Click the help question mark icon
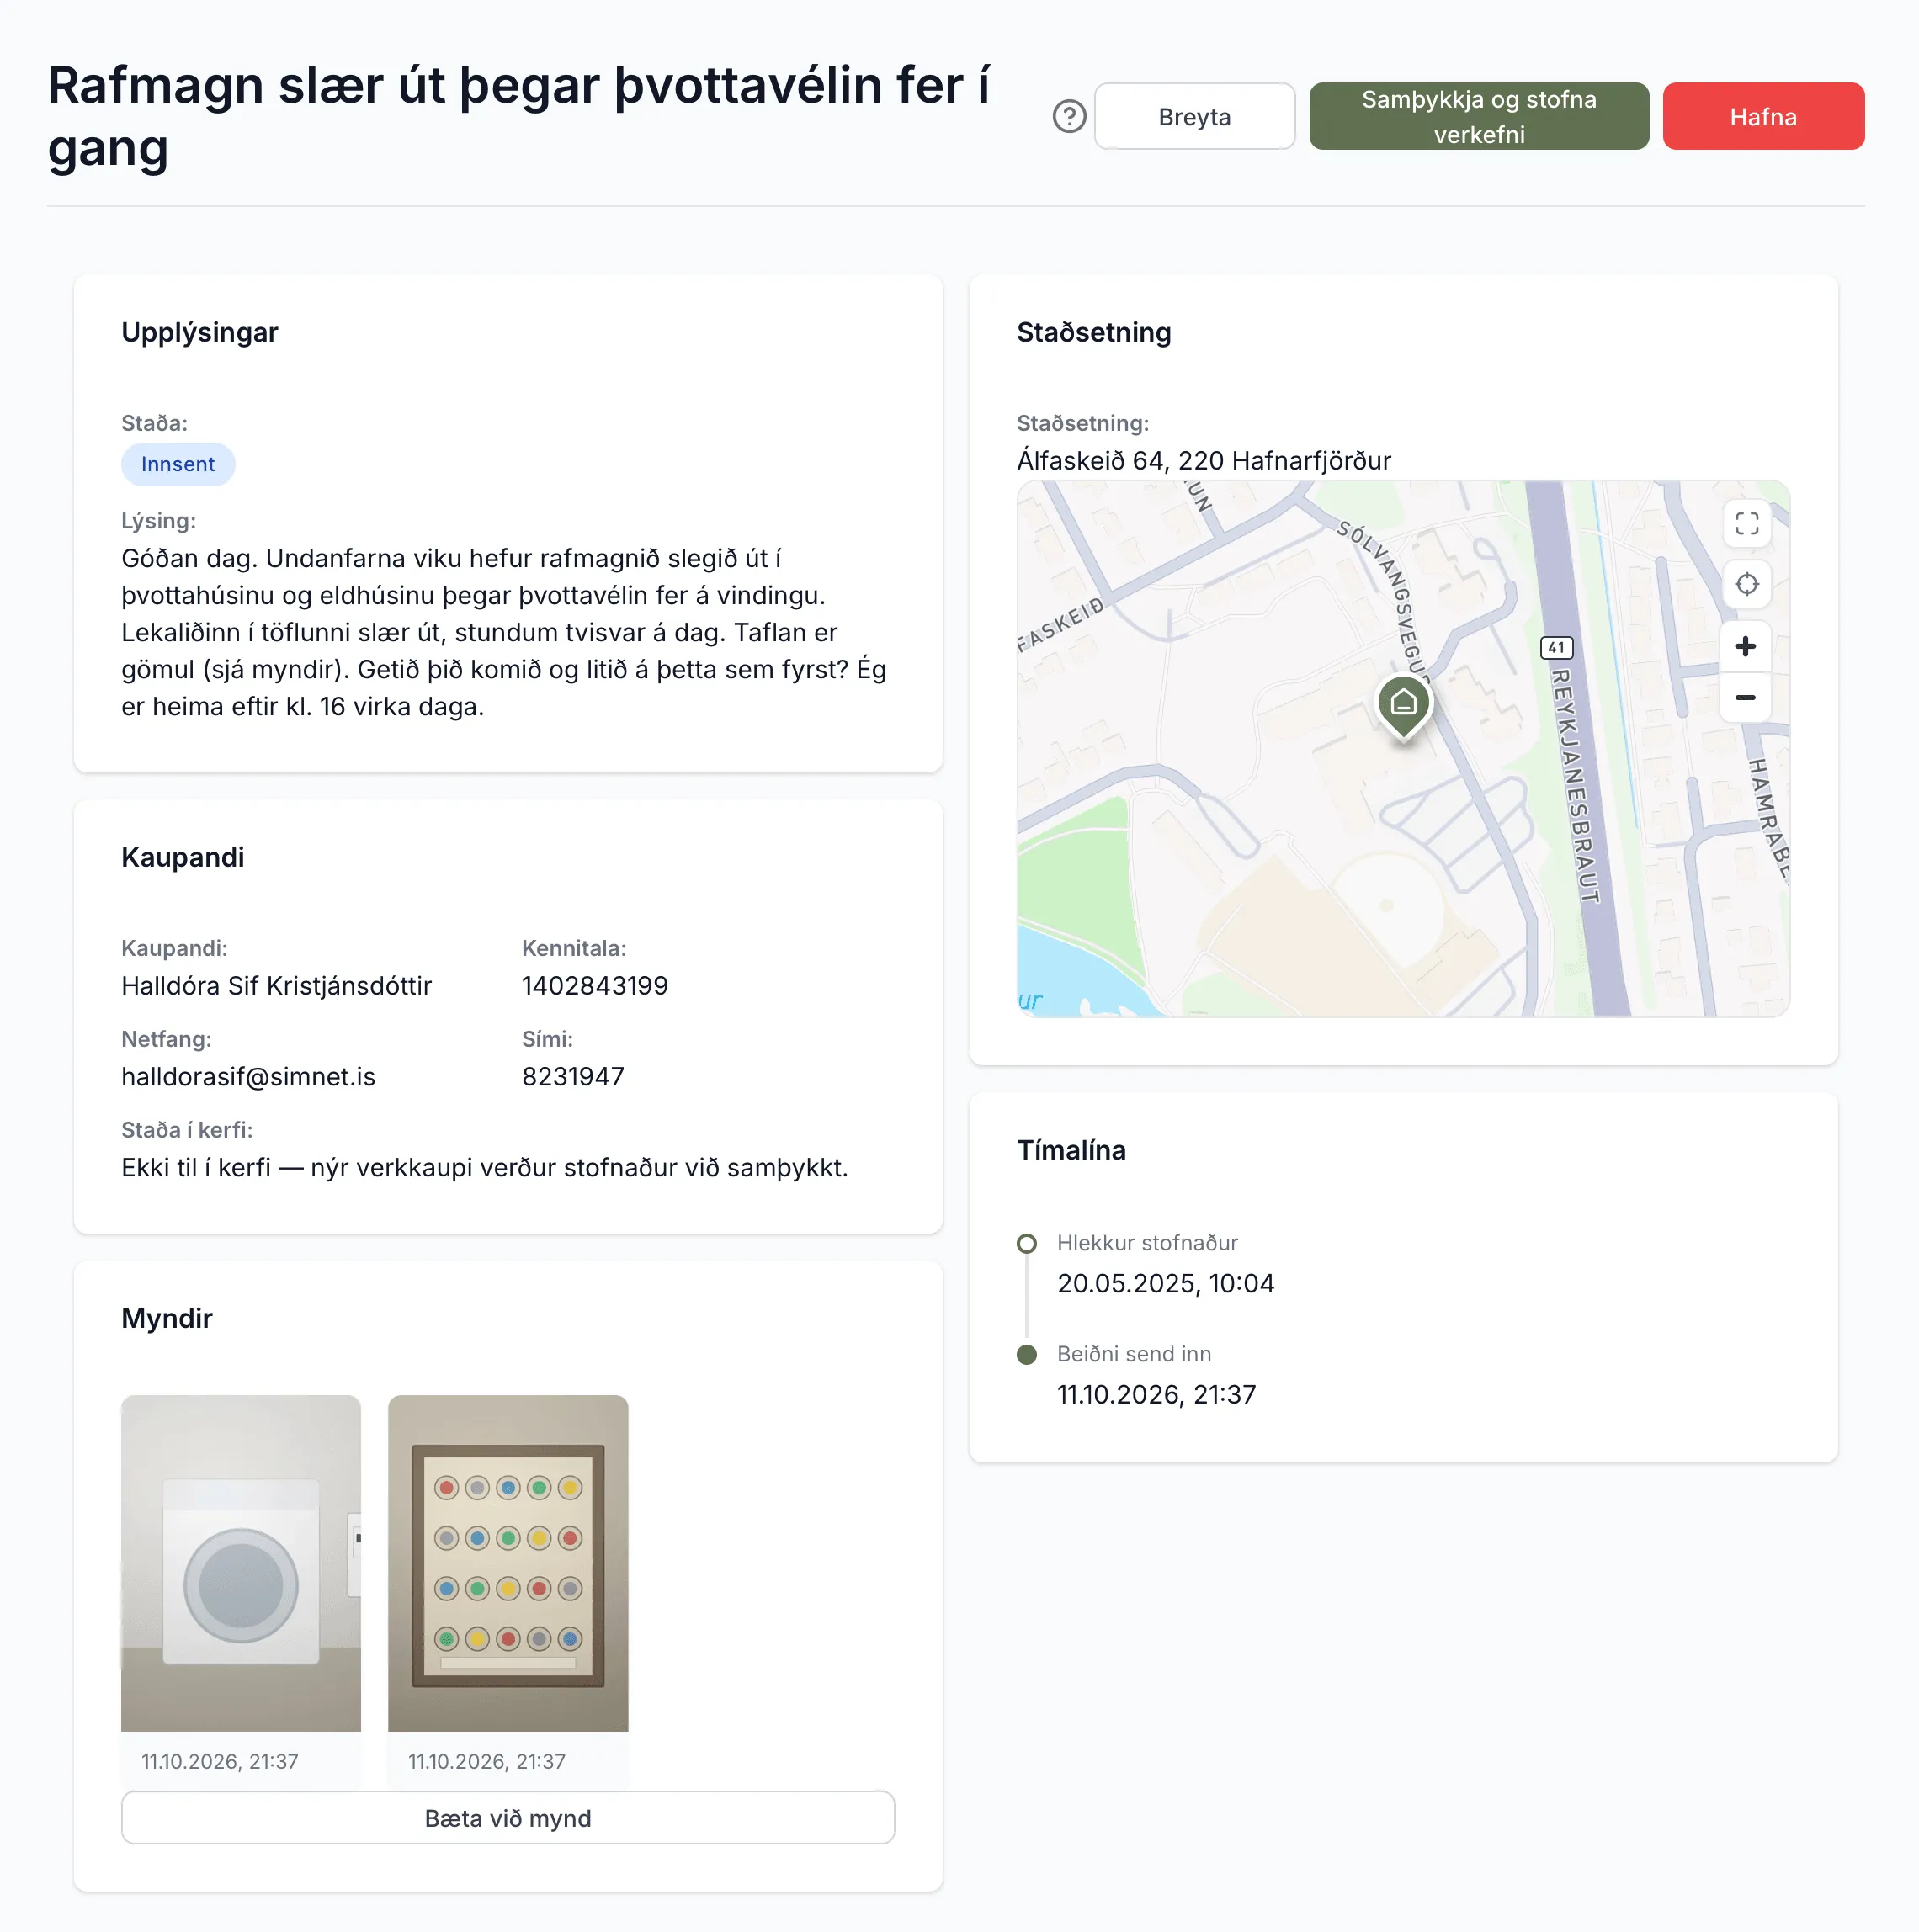The width and height of the screenshot is (1919, 1932). pos(1069,117)
